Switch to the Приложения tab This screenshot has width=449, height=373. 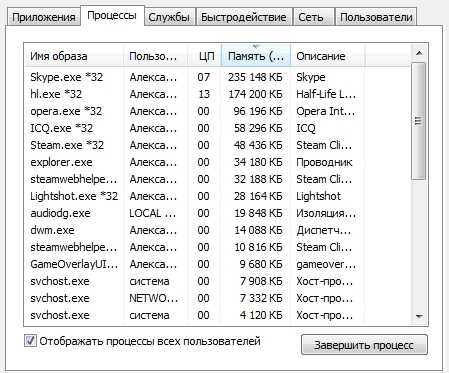[44, 17]
